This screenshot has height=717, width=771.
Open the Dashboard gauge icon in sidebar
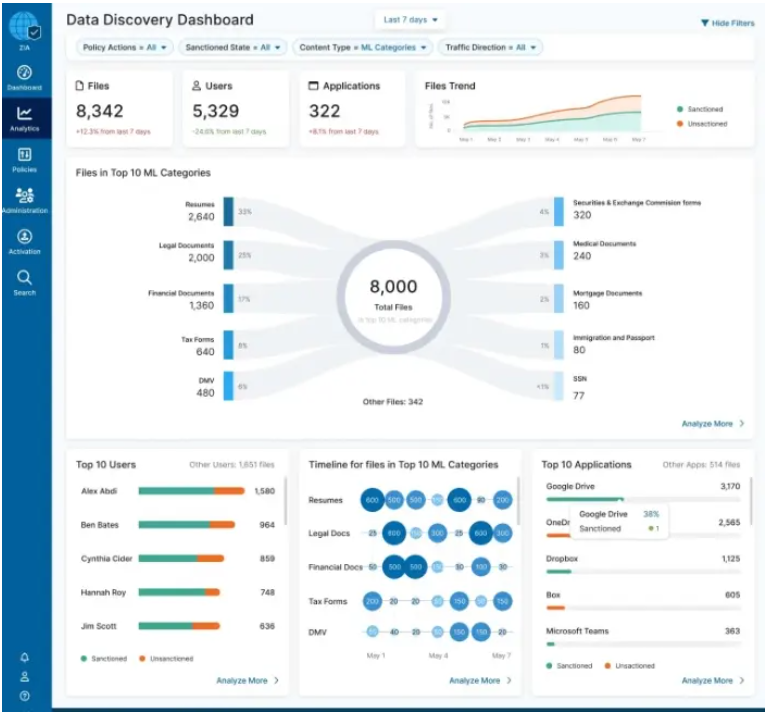pyautogui.click(x=24, y=72)
